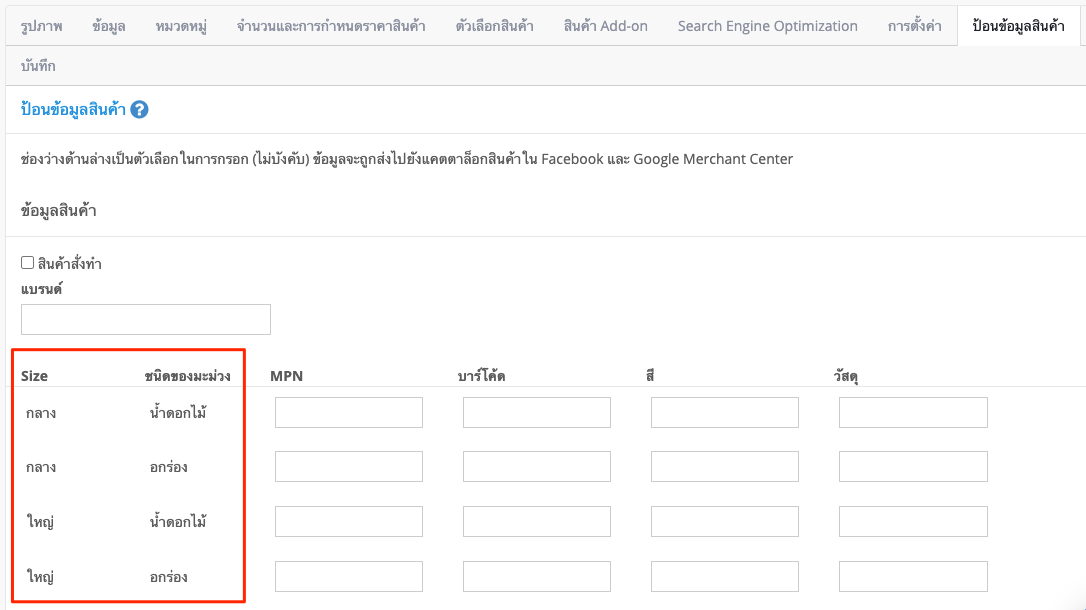The image size is (1086, 610).
Task: Click the วัสดุ column header
Action: [846, 376]
